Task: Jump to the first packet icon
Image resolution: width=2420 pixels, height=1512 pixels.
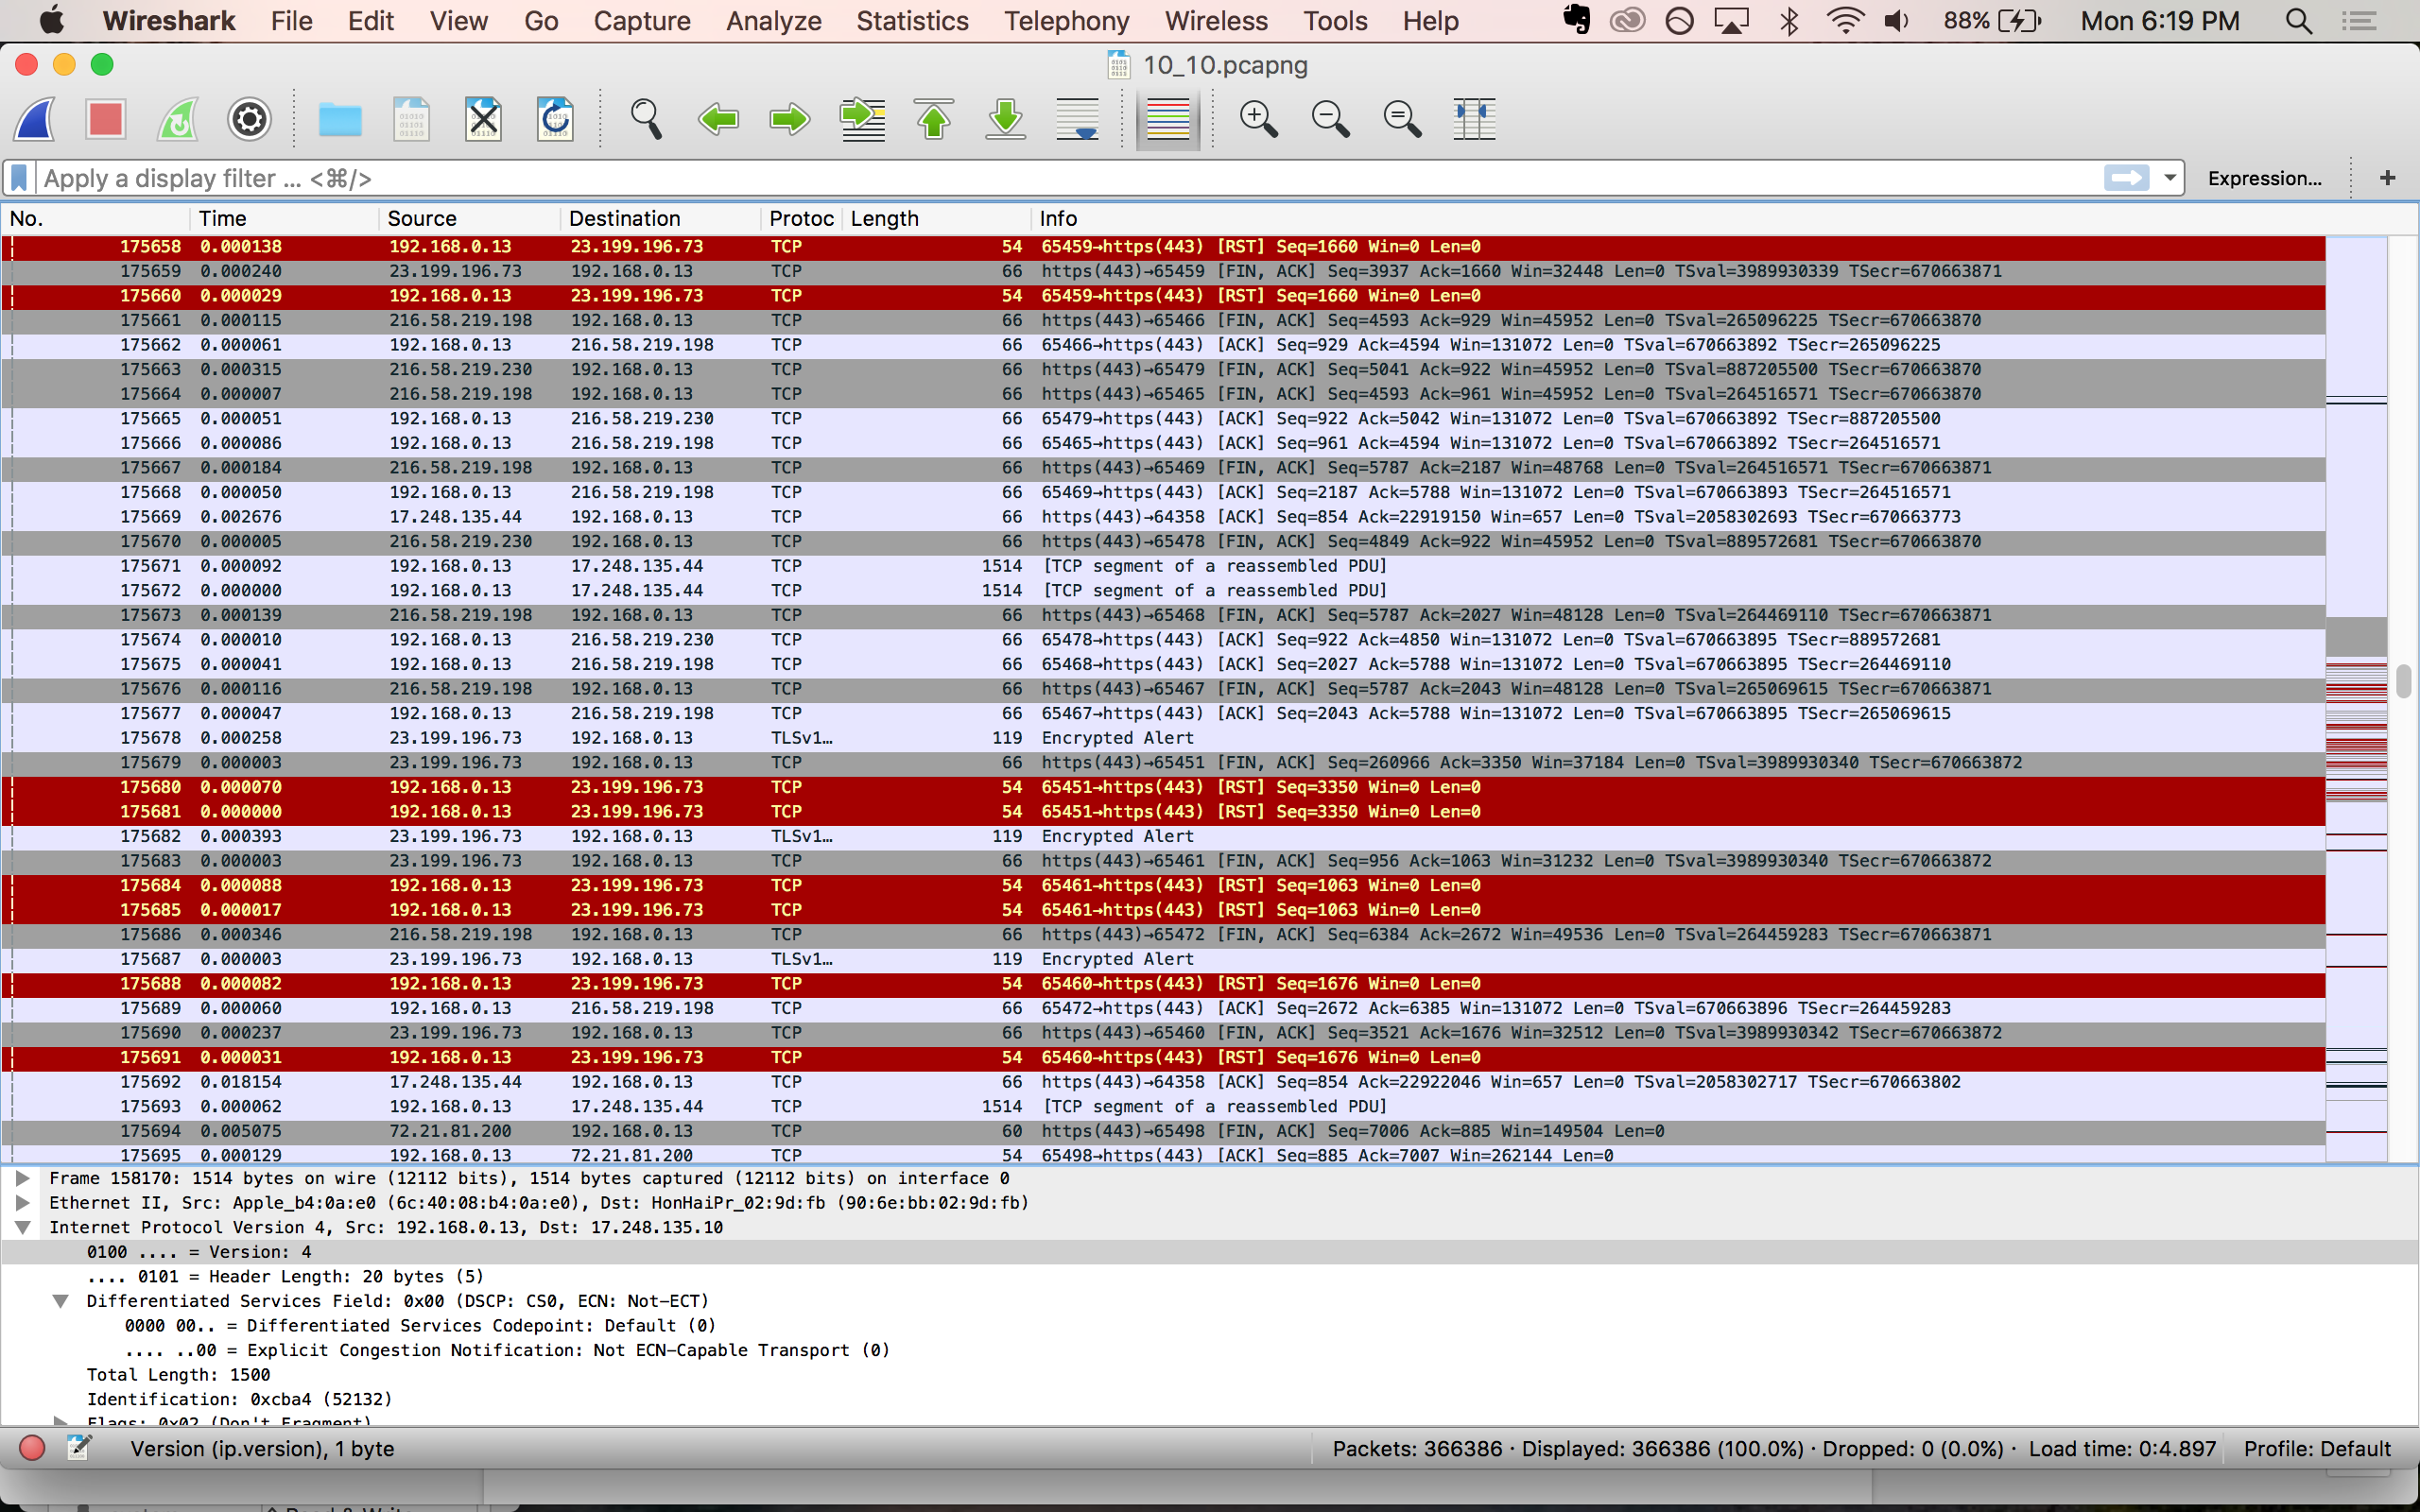Action: coord(934,119)
